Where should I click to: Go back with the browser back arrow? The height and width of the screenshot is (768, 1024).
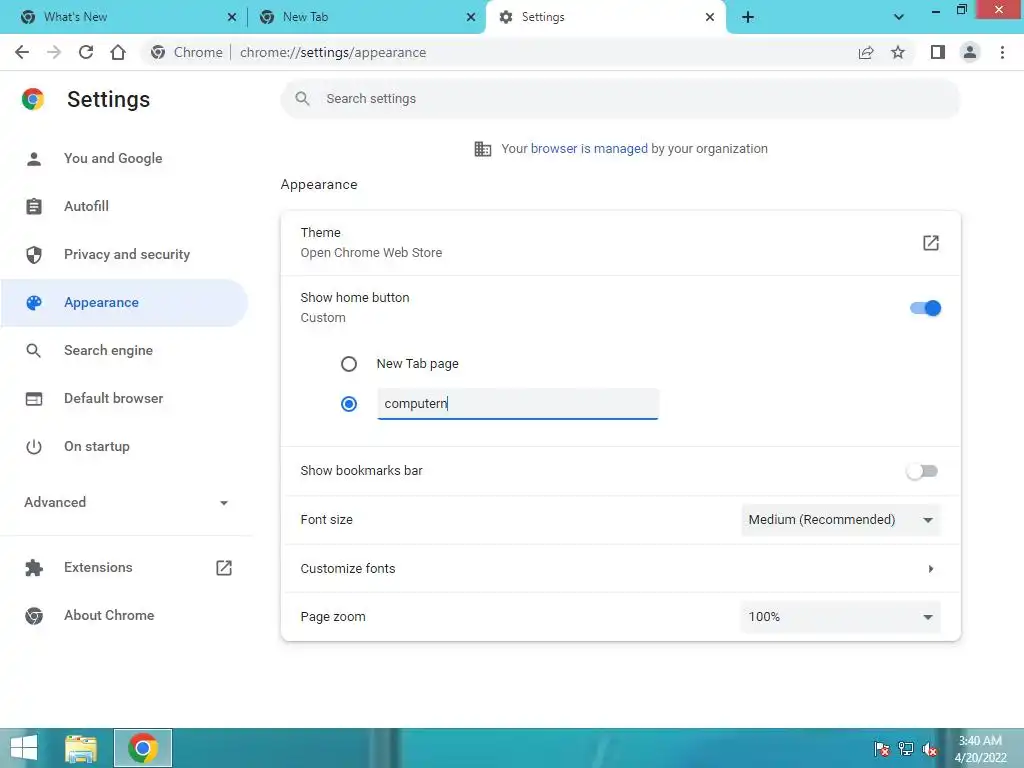point(22,52)
